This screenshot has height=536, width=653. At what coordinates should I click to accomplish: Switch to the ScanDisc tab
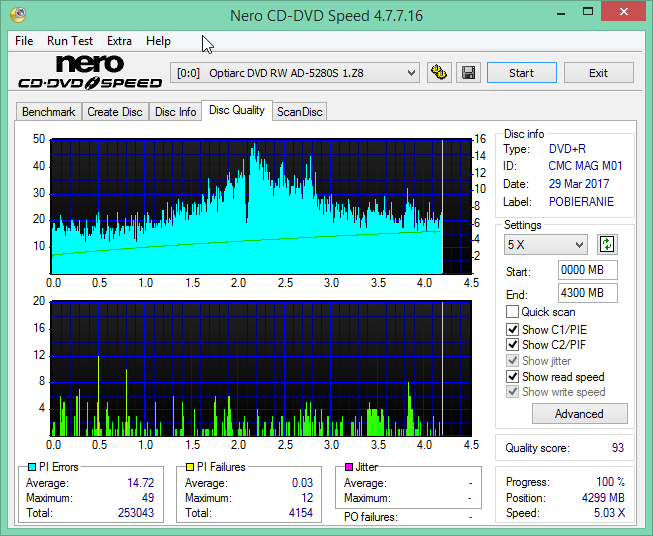click(300, 112)
